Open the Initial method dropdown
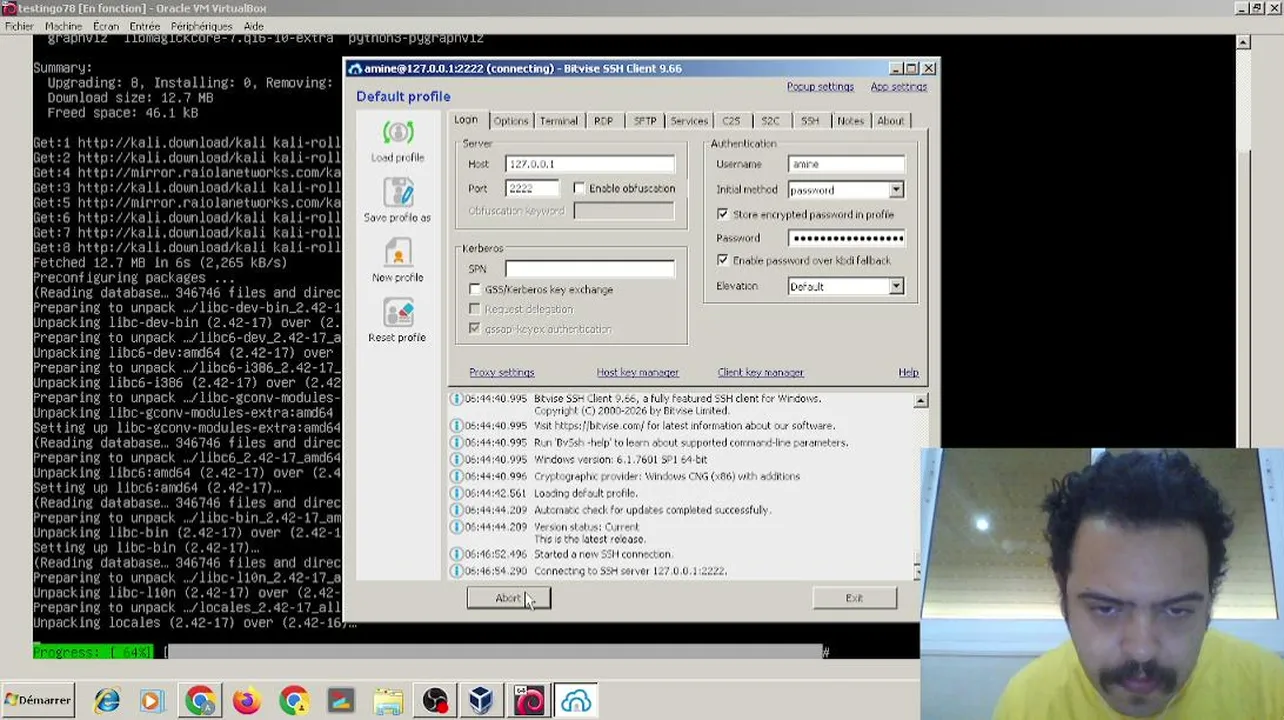 click(x=896, y=190)
